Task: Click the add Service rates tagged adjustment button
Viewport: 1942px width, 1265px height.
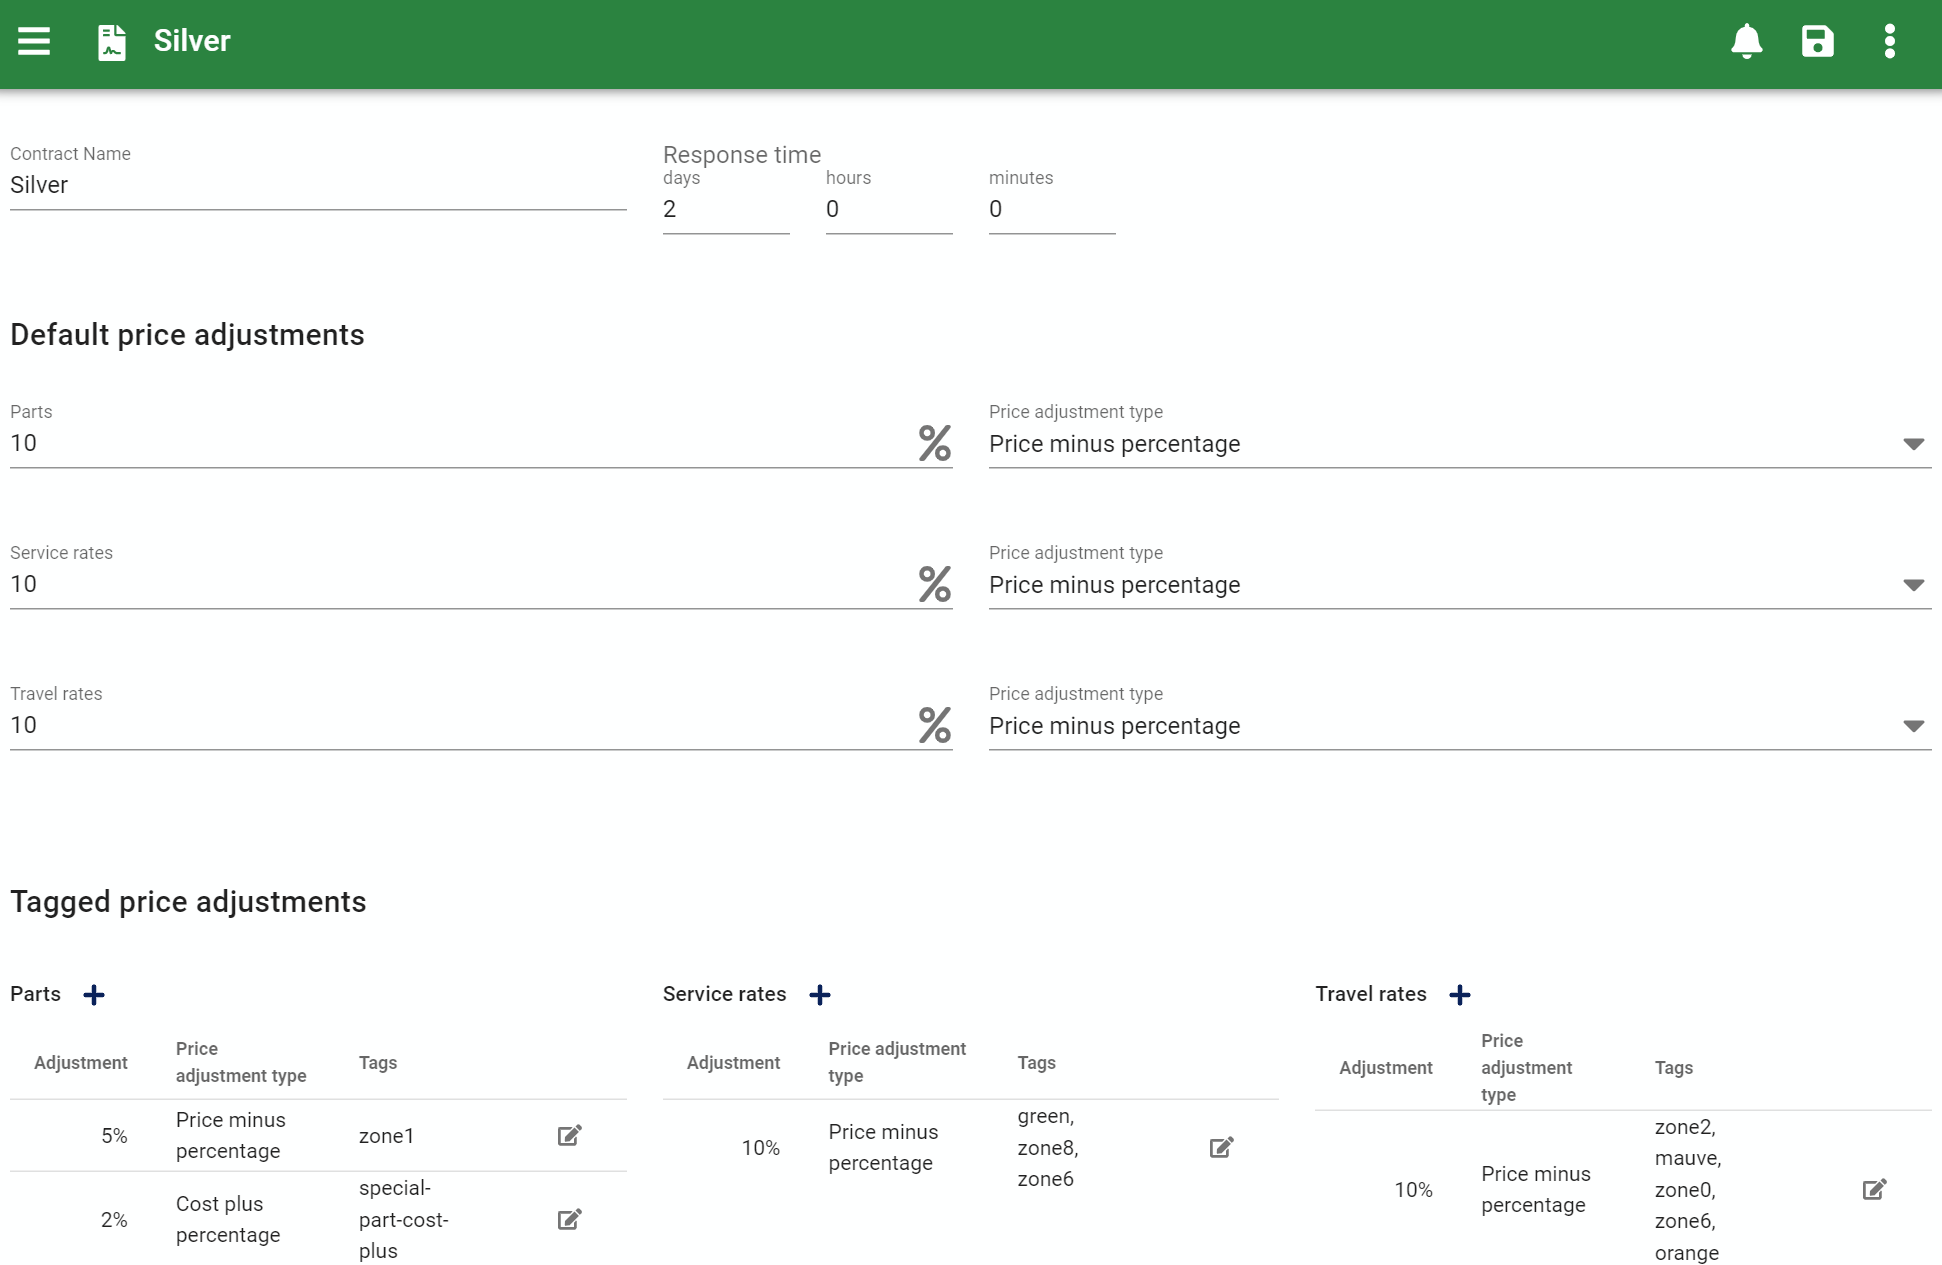Action: point(820,993)
